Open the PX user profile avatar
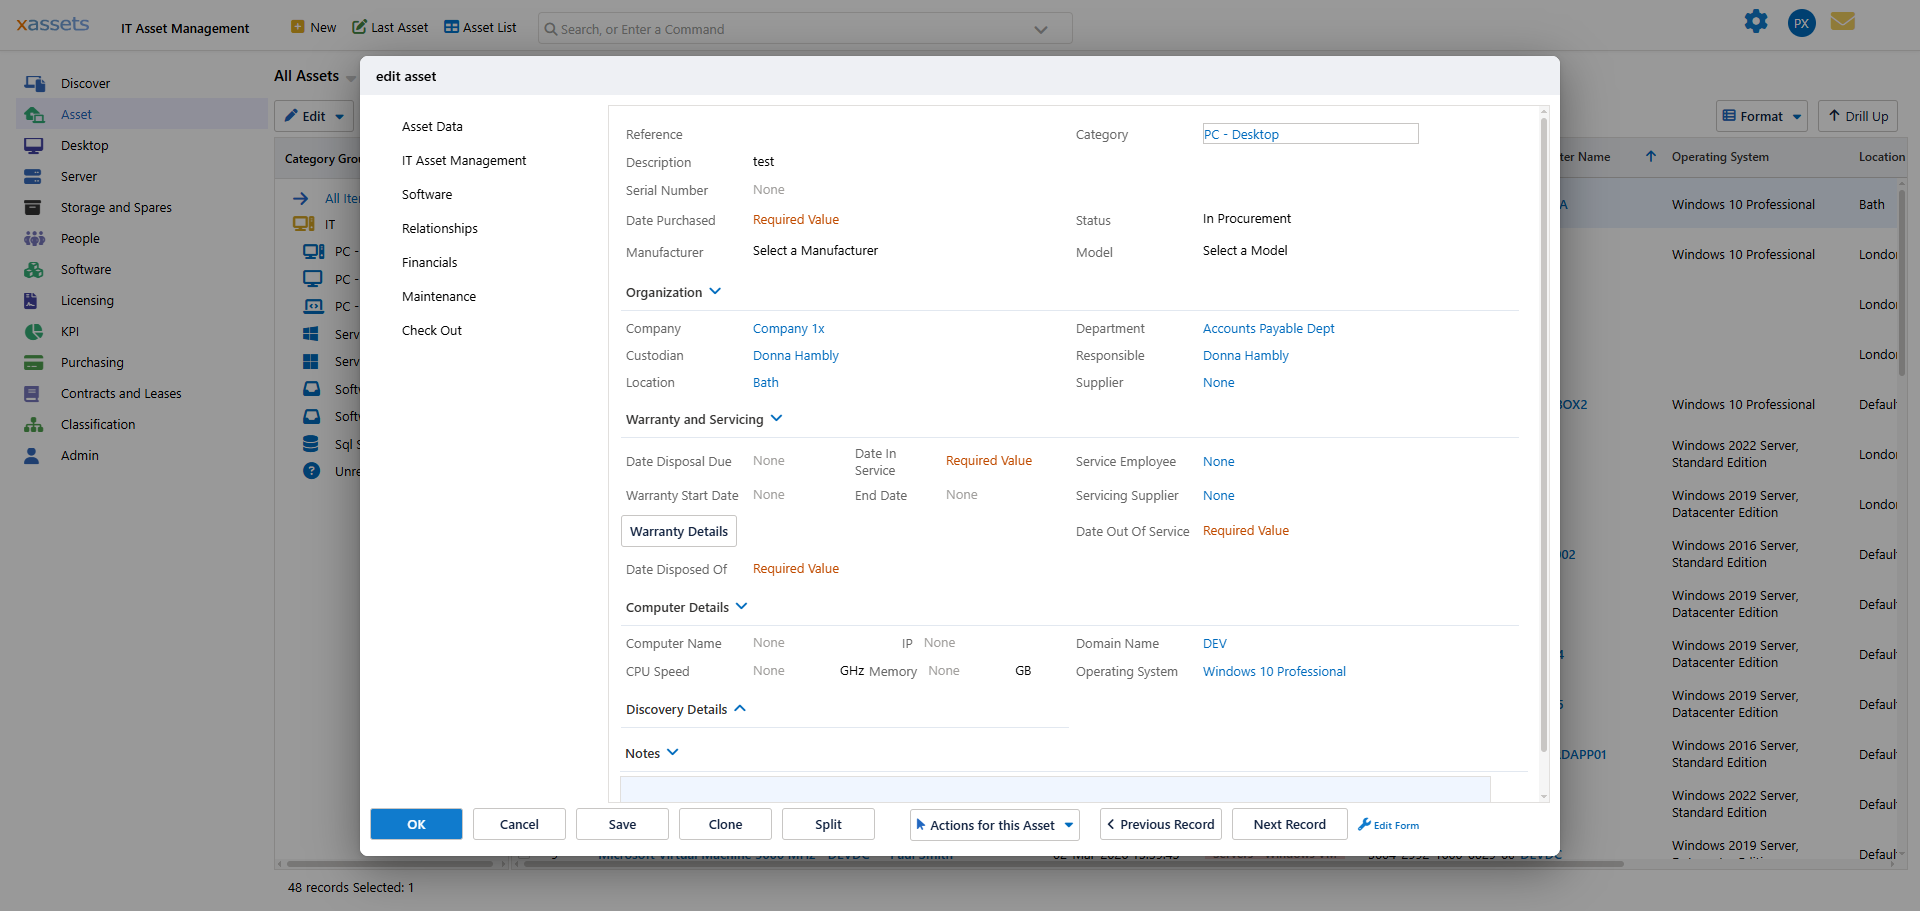Viewport: 1920px width, 911px height. pyautogui.click(x=1801, y=22)
